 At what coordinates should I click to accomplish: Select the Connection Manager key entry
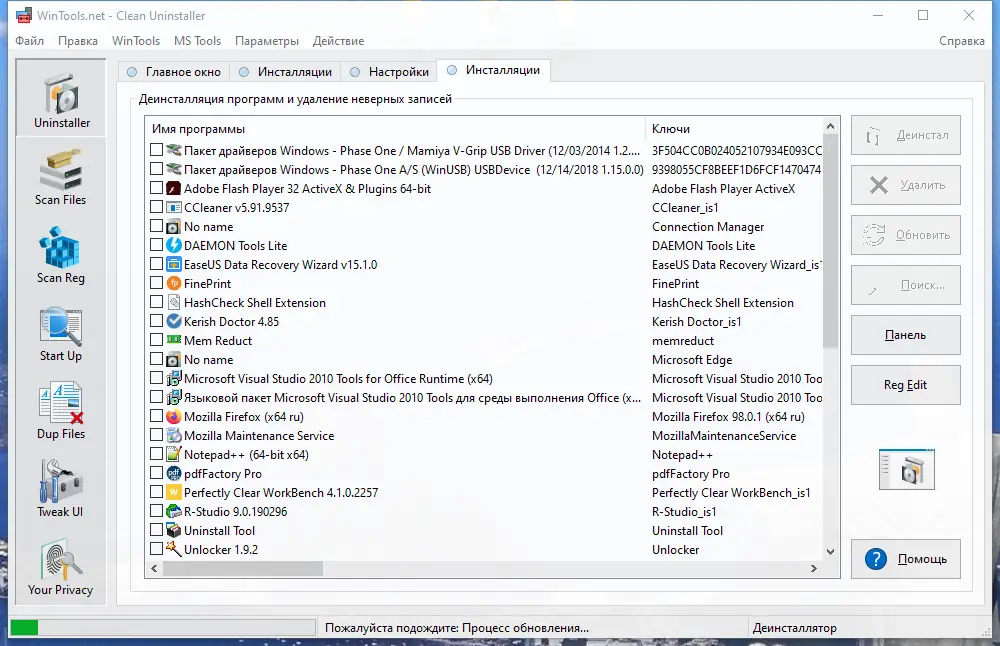click(708, 226)
